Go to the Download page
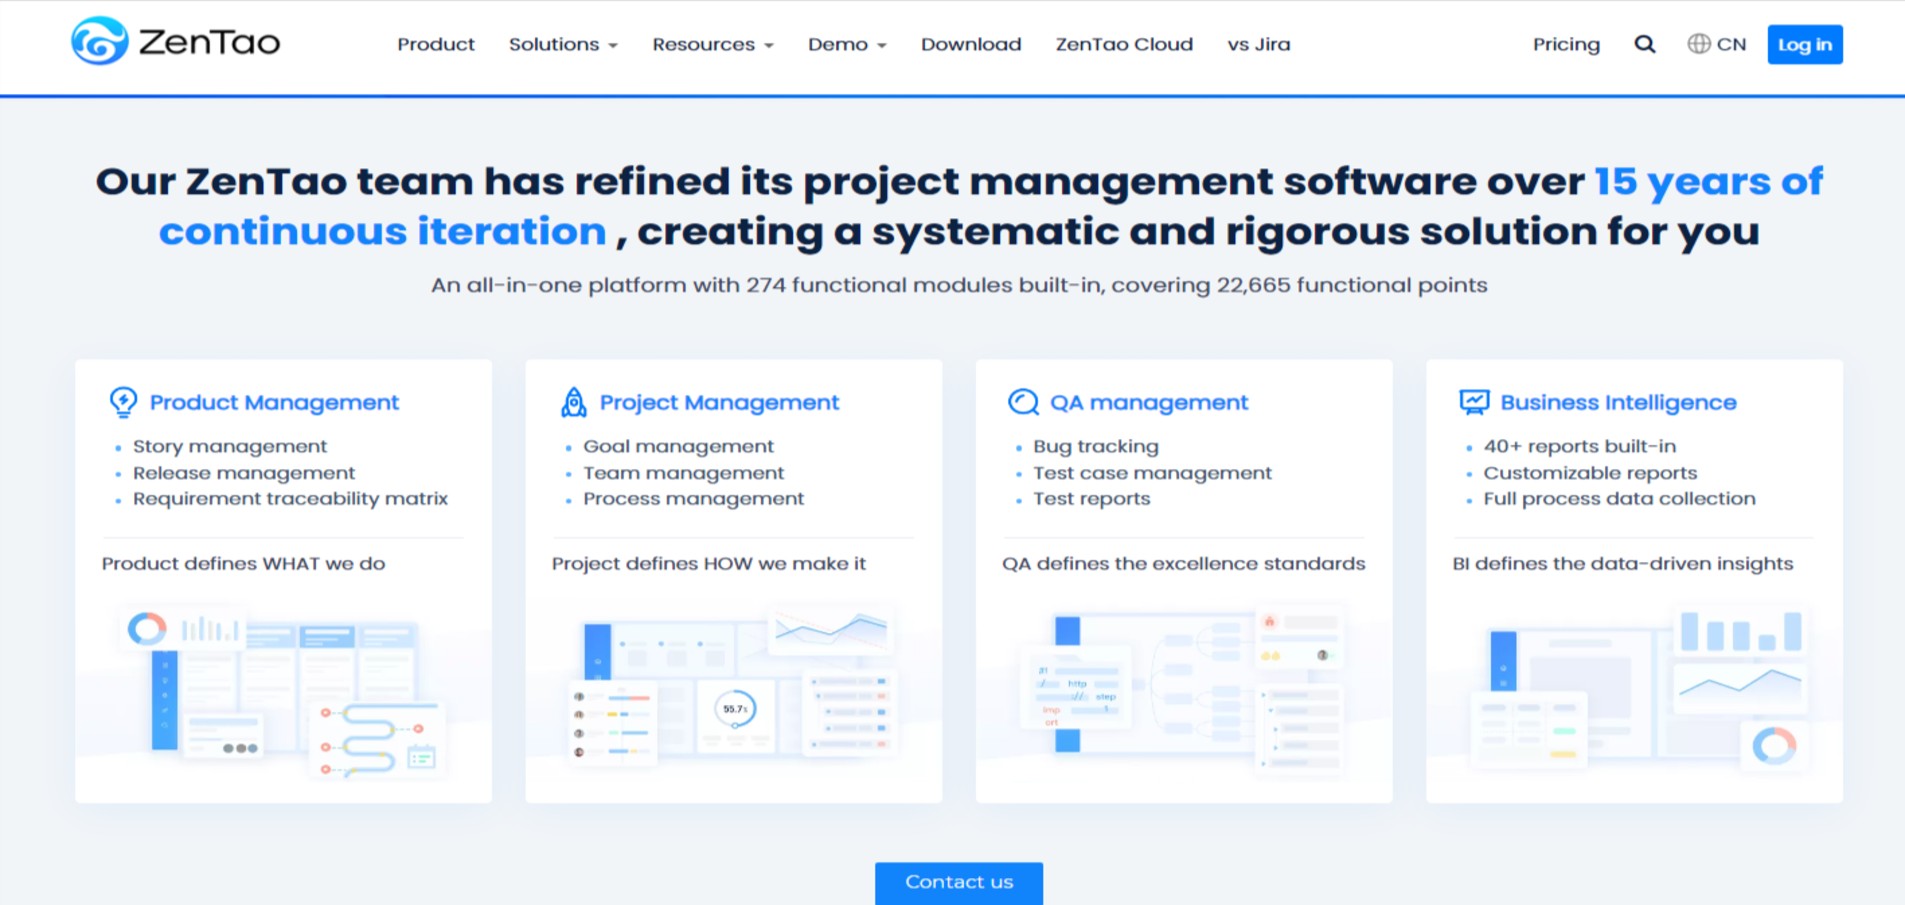 click(971, 44)
